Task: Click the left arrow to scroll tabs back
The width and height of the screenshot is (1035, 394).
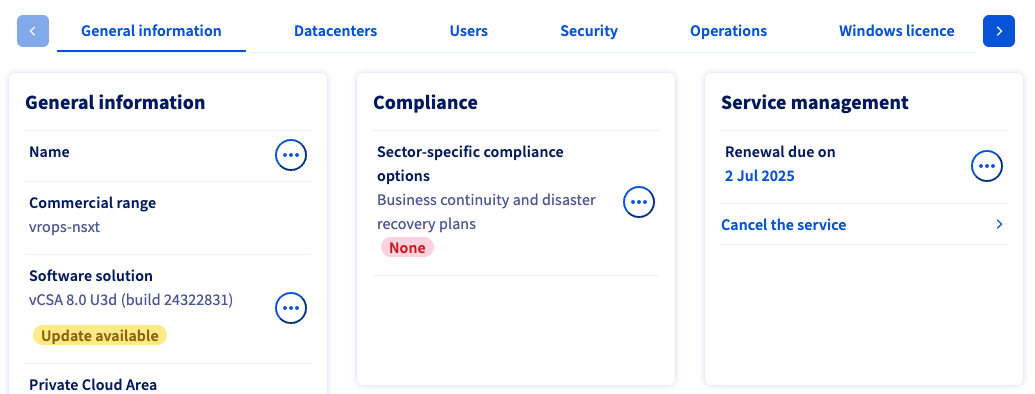Action: point(33,31)
